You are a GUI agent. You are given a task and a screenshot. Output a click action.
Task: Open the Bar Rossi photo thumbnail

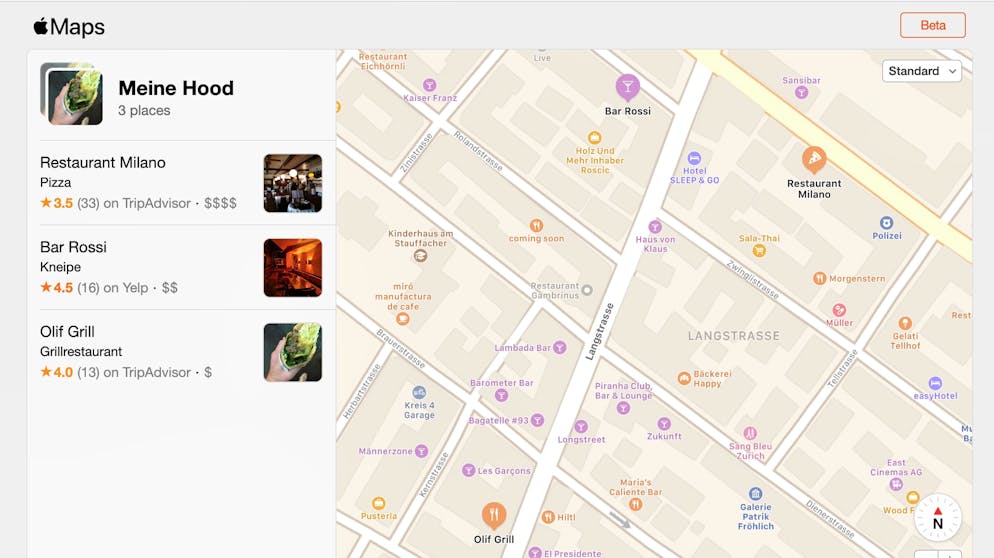[293, 268]
